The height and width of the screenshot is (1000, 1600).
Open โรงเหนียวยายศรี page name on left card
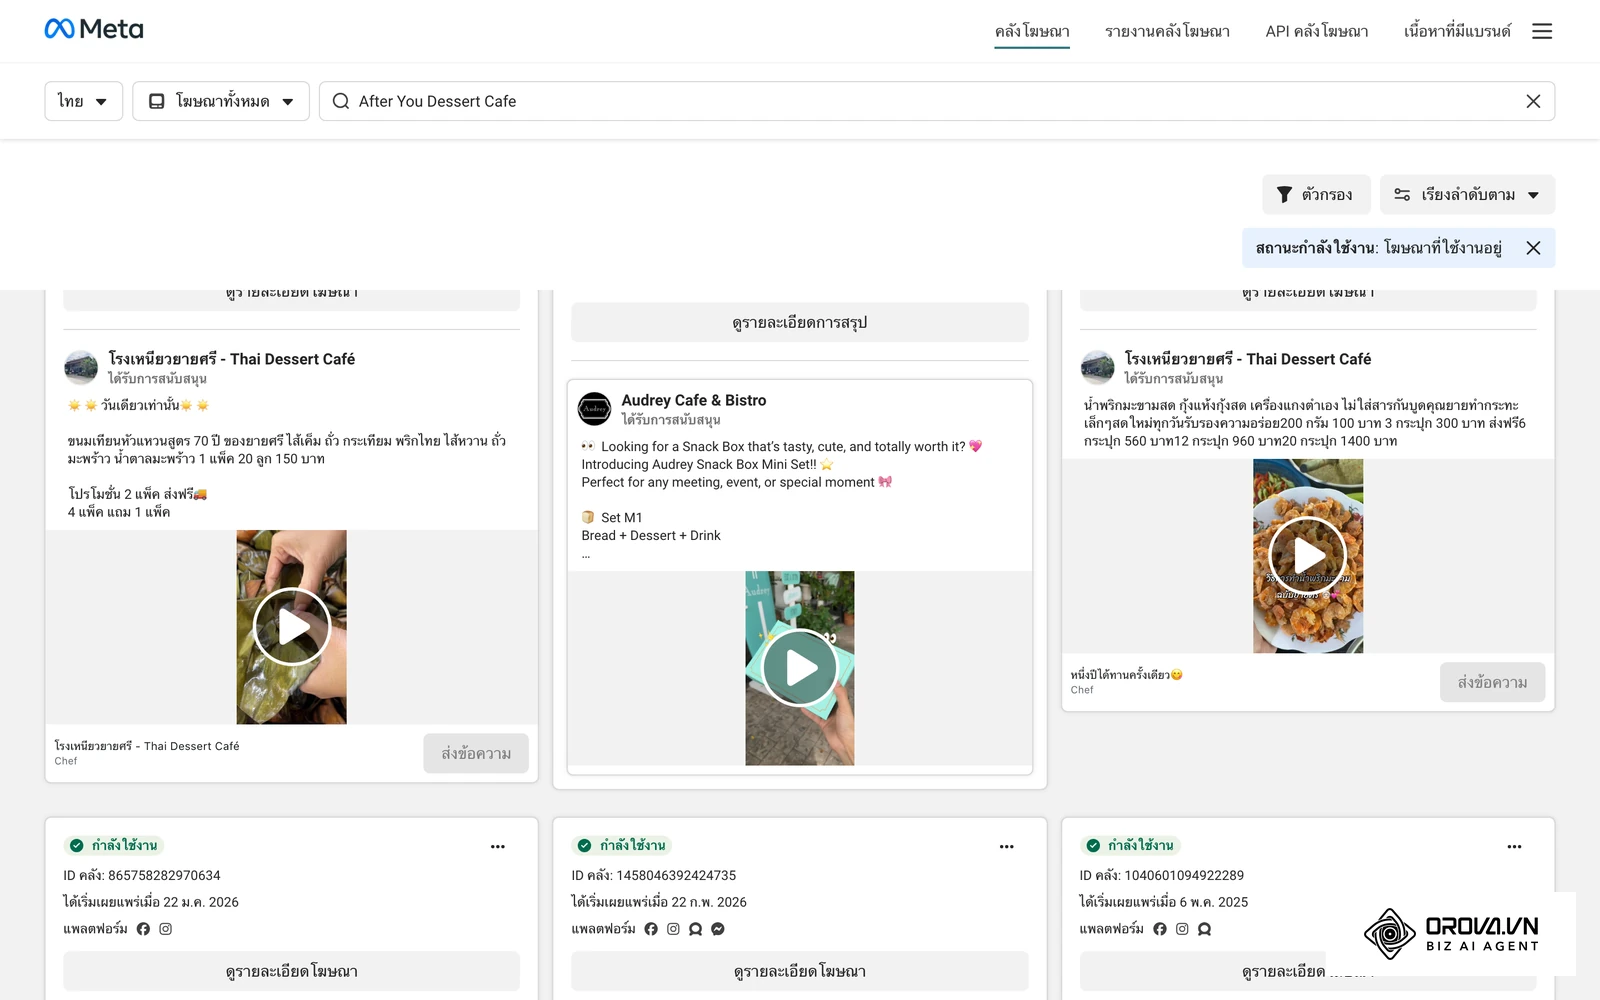pyautogui.click(x=232, y=359)
